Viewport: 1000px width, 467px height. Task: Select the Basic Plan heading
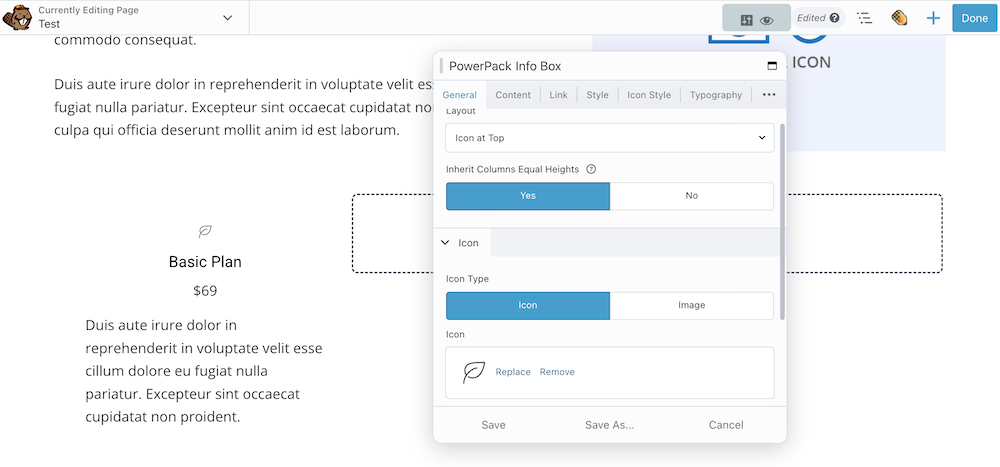pyautogui.click(x=205, y=262)
